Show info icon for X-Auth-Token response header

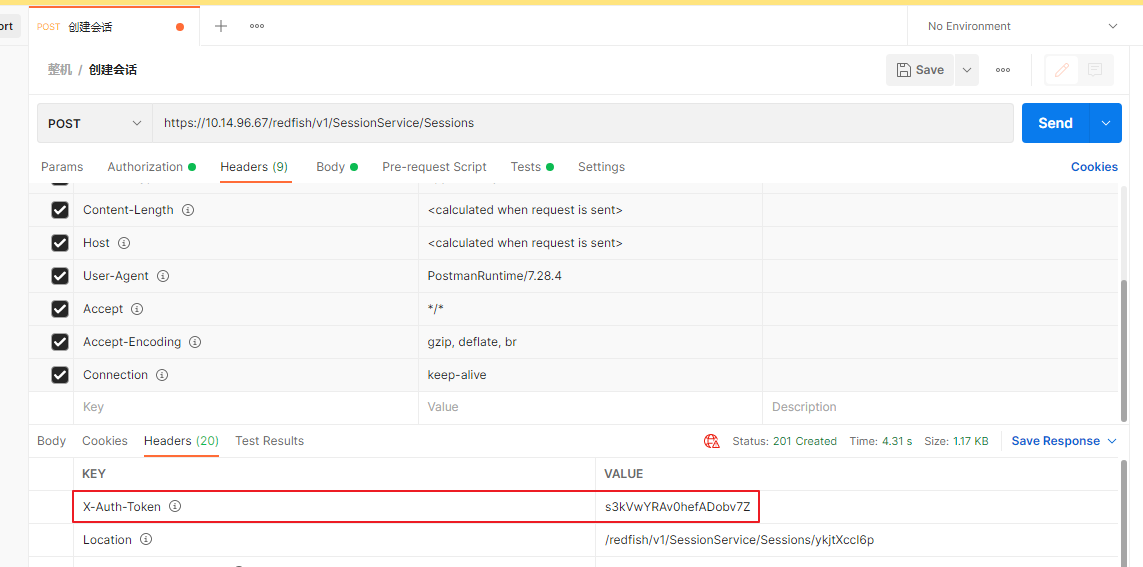175,507
